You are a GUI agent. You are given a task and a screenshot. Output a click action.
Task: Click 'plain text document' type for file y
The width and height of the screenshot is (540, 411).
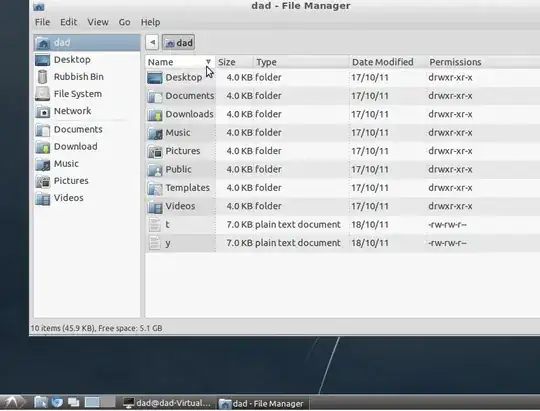(298, 243)
